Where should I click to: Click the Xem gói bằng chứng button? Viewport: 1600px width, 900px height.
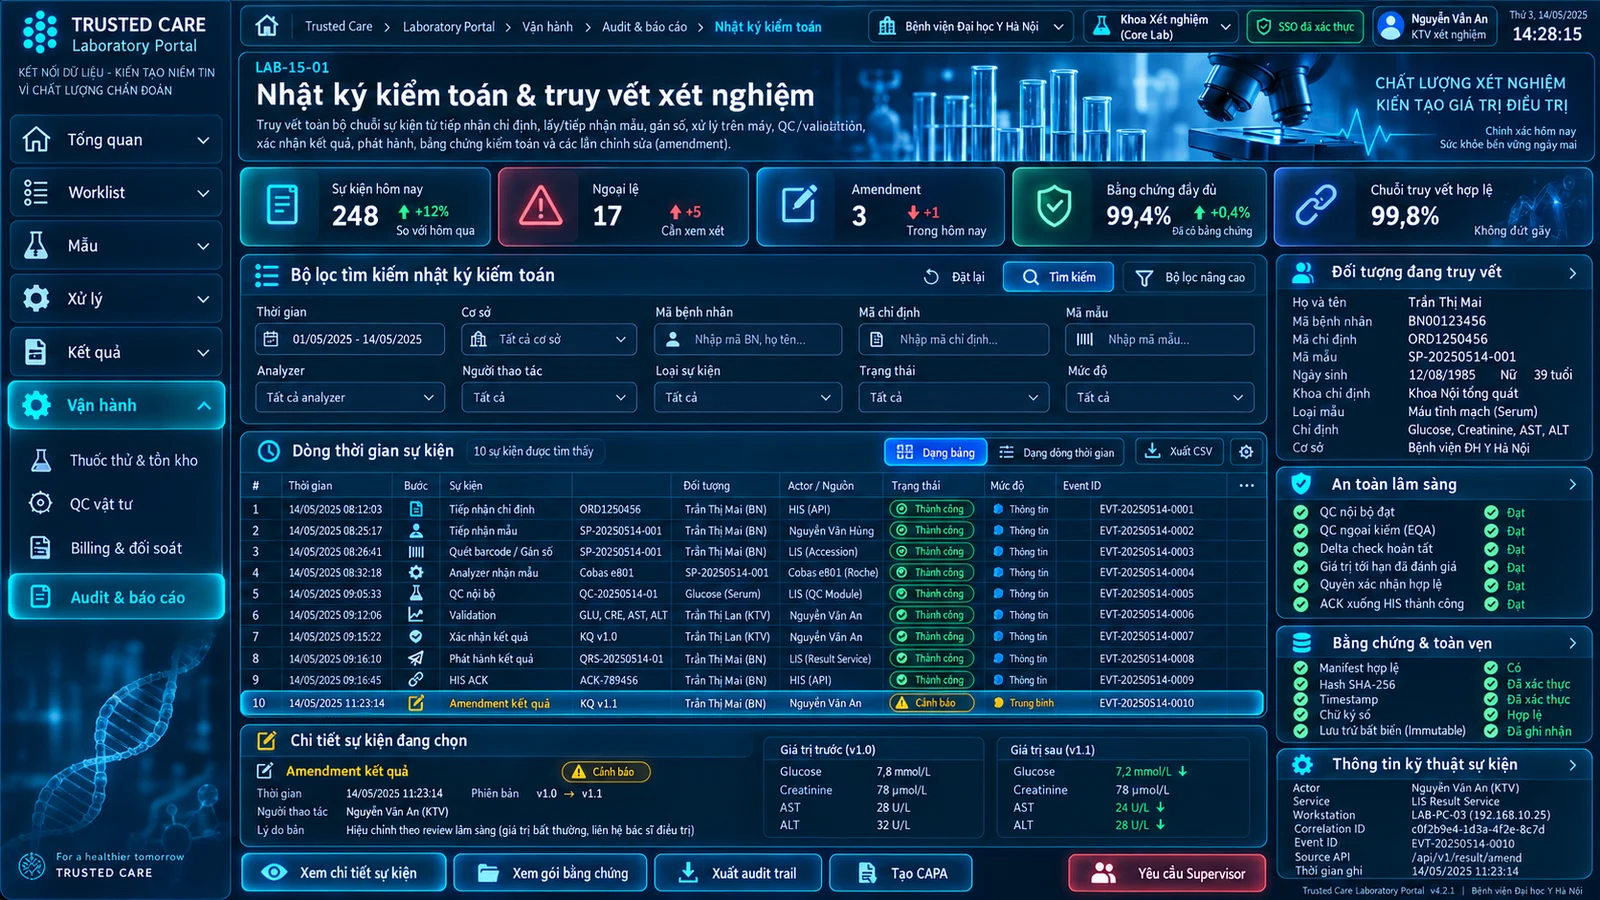click(550, 873)
